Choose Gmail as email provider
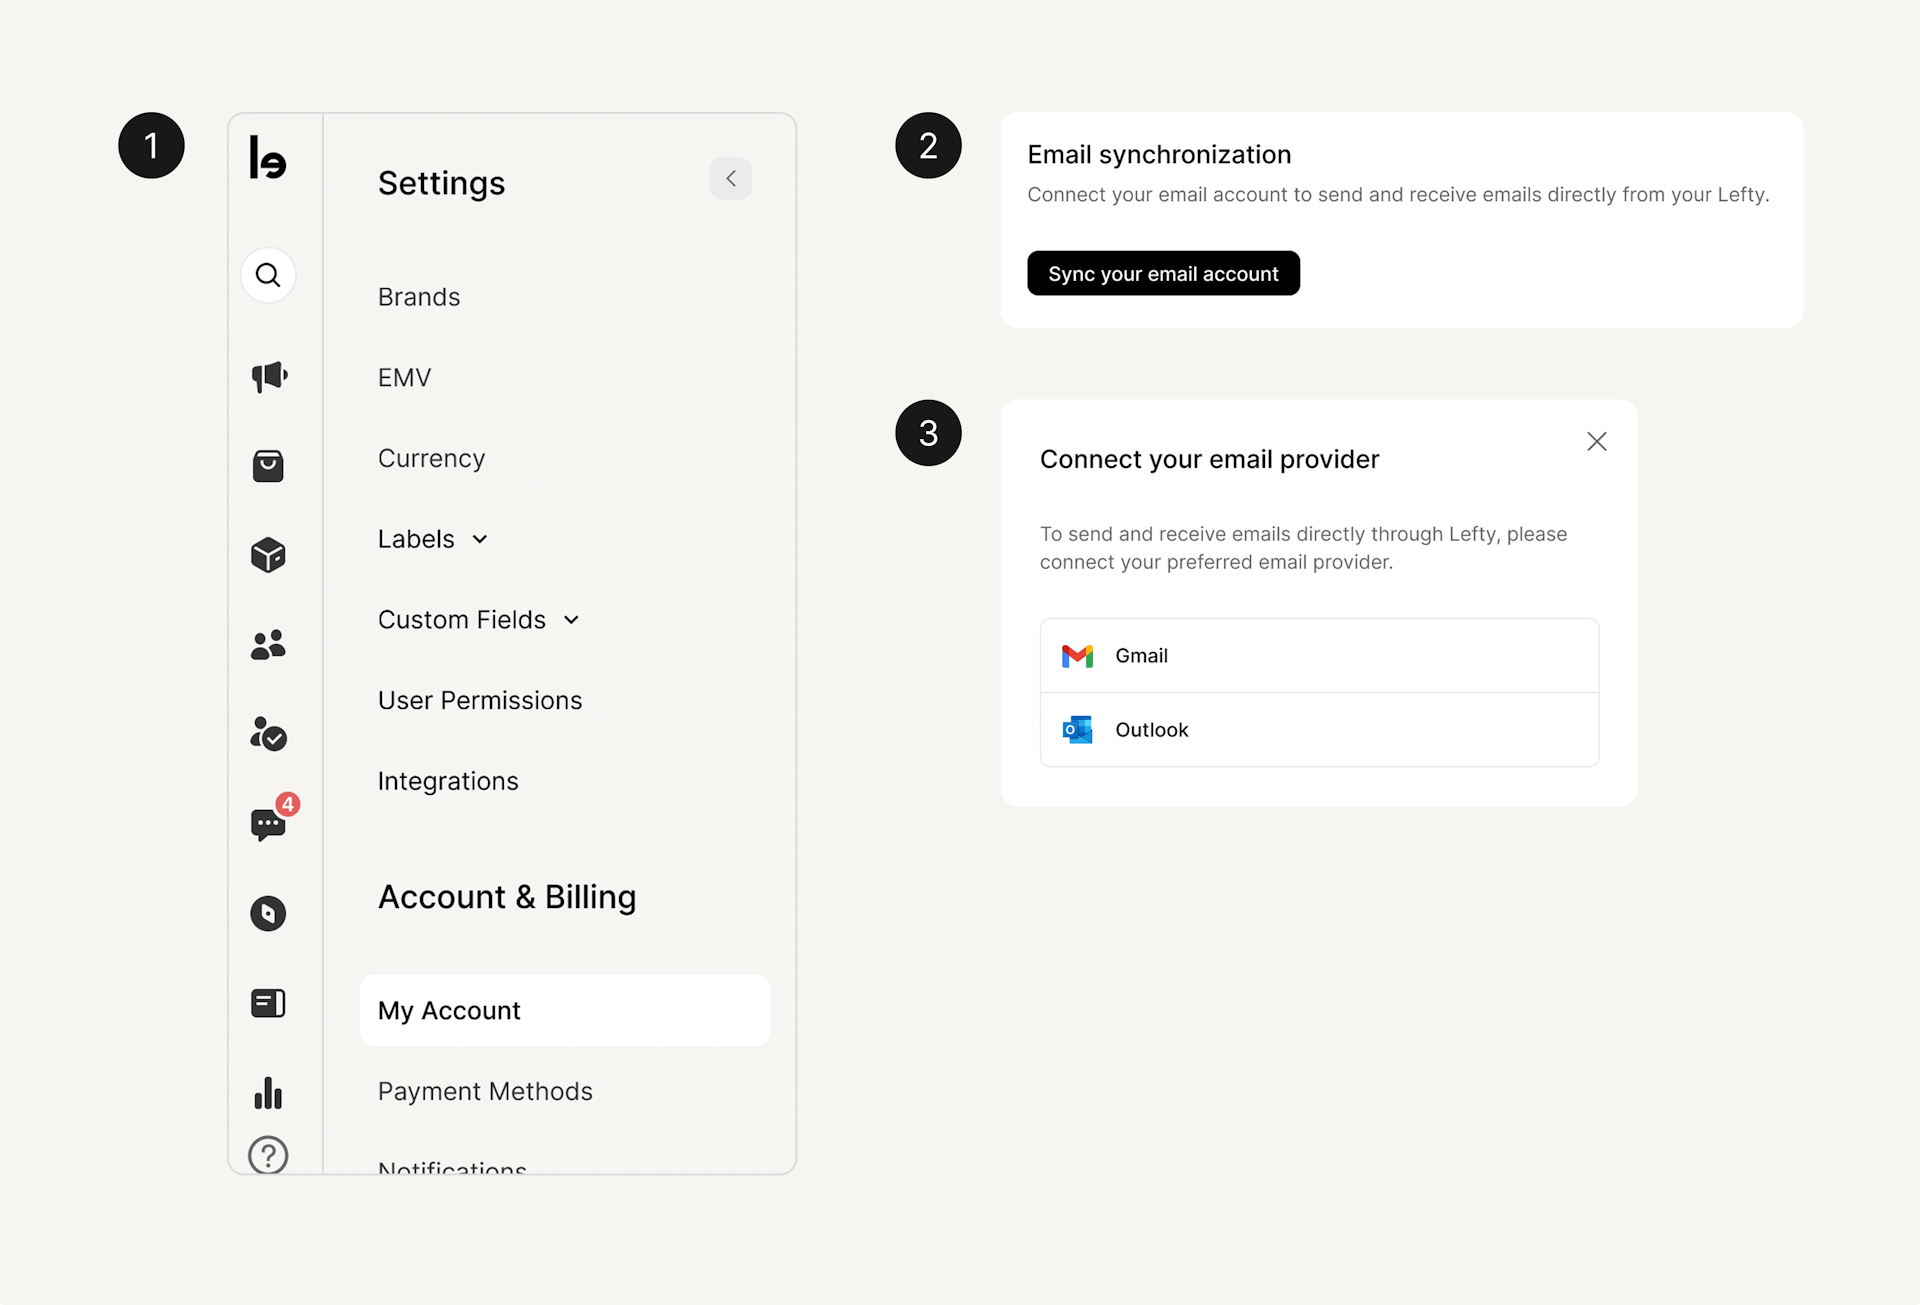1920x1305 pixels. (x=1319, y=656)
